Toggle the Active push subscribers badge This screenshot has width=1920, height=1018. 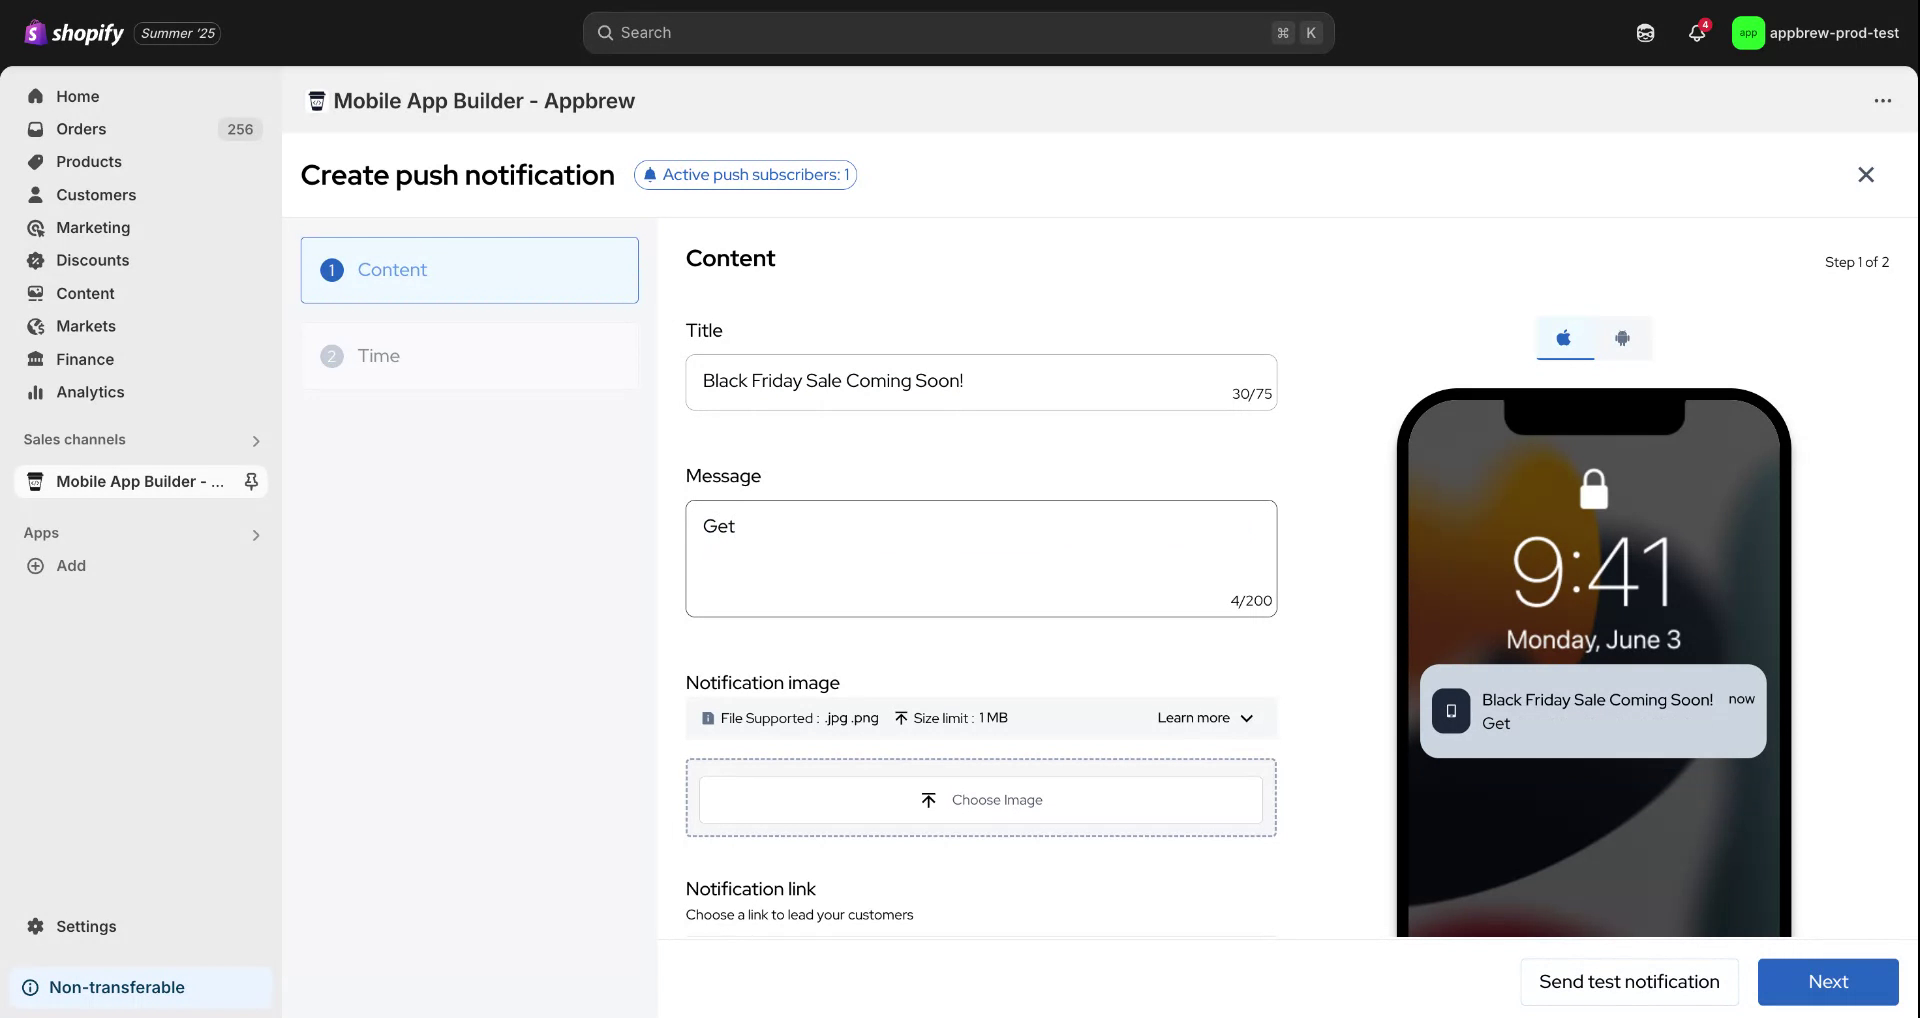(x=744, y=174)
